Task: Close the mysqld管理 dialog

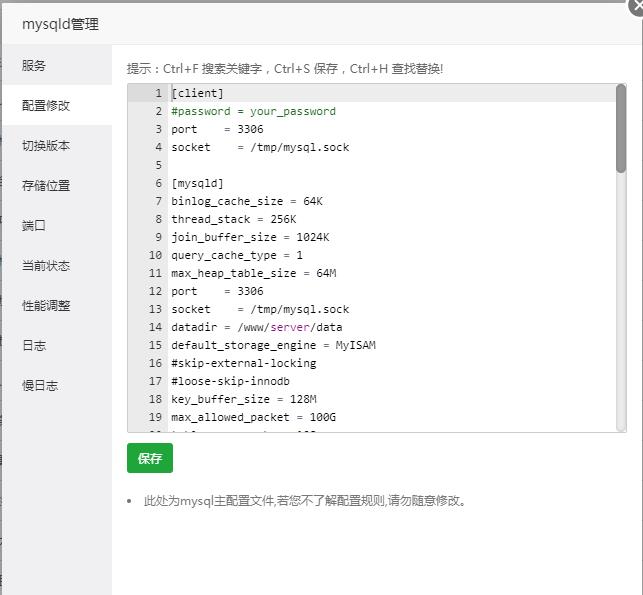Action: pyautogui.click(x=637, y=6)
